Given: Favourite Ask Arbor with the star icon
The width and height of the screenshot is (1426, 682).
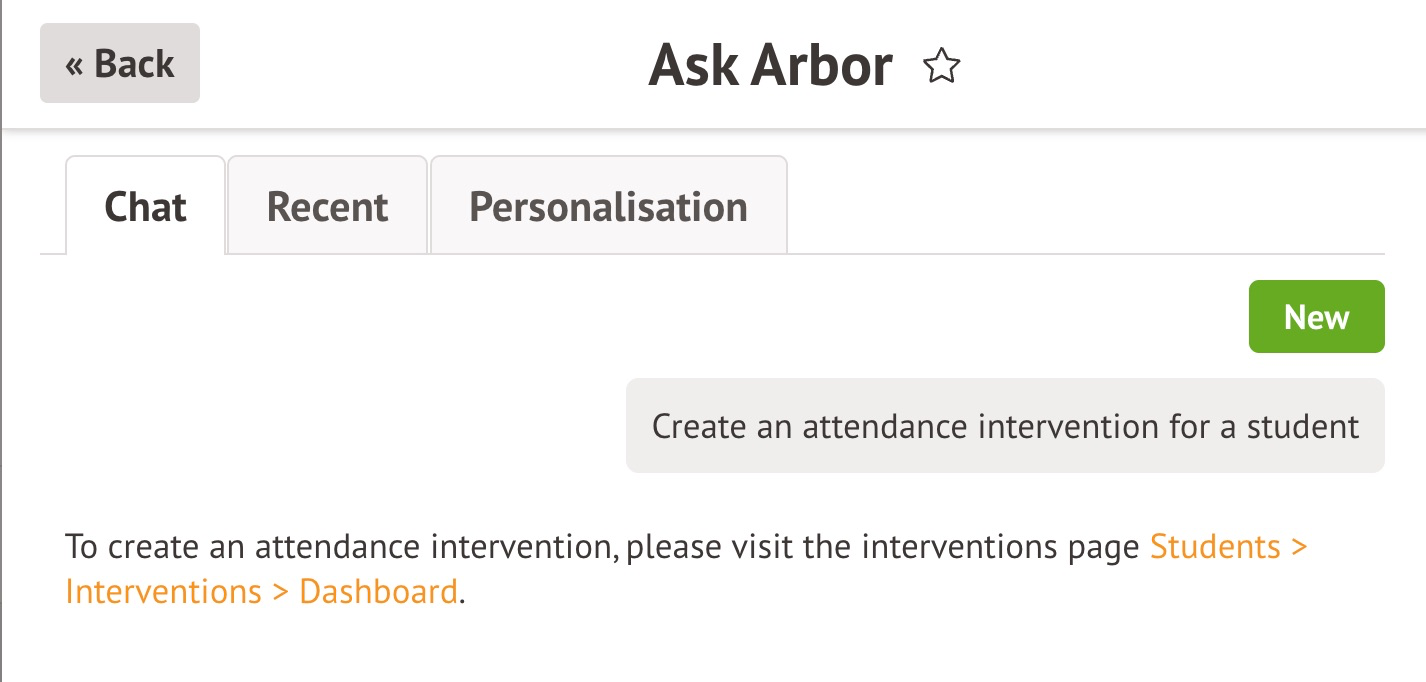Looking at the screenshot, I should (941, 67).
